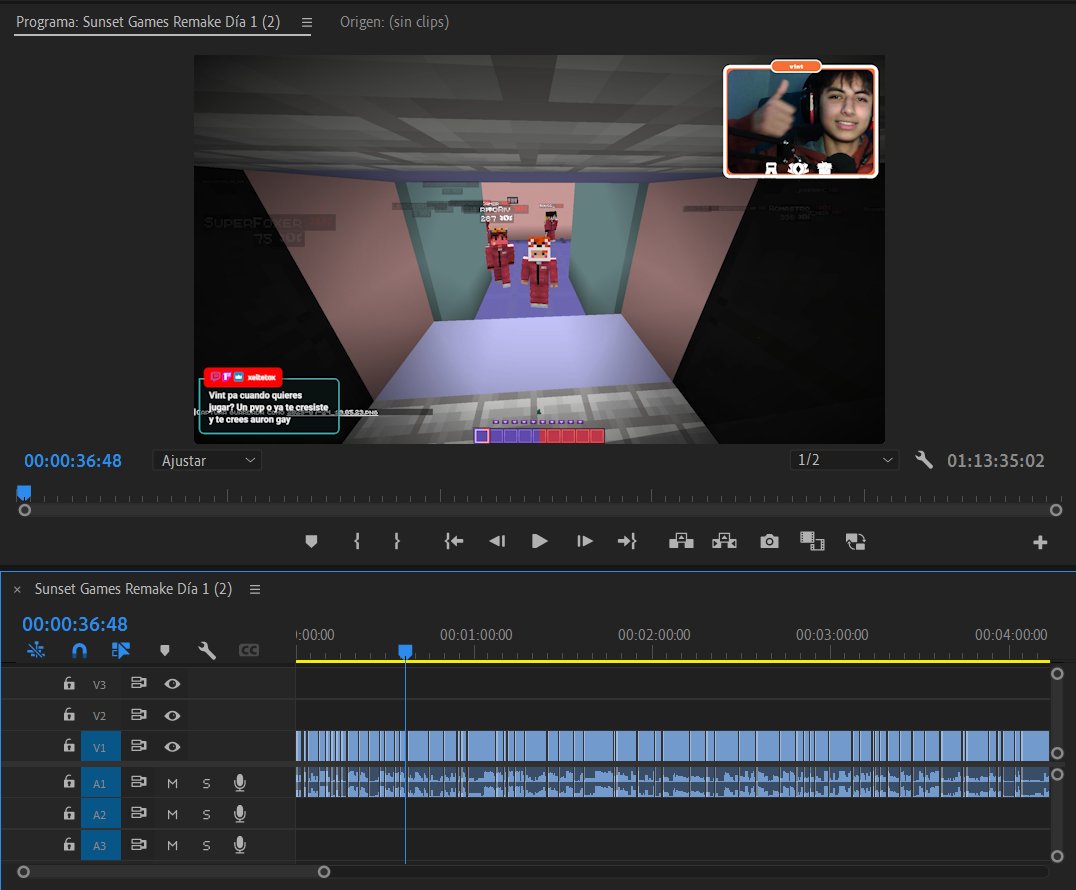This screenshot has width=1076, height=890.
Task: Mute track A1
Action: [x=172, y=783]
